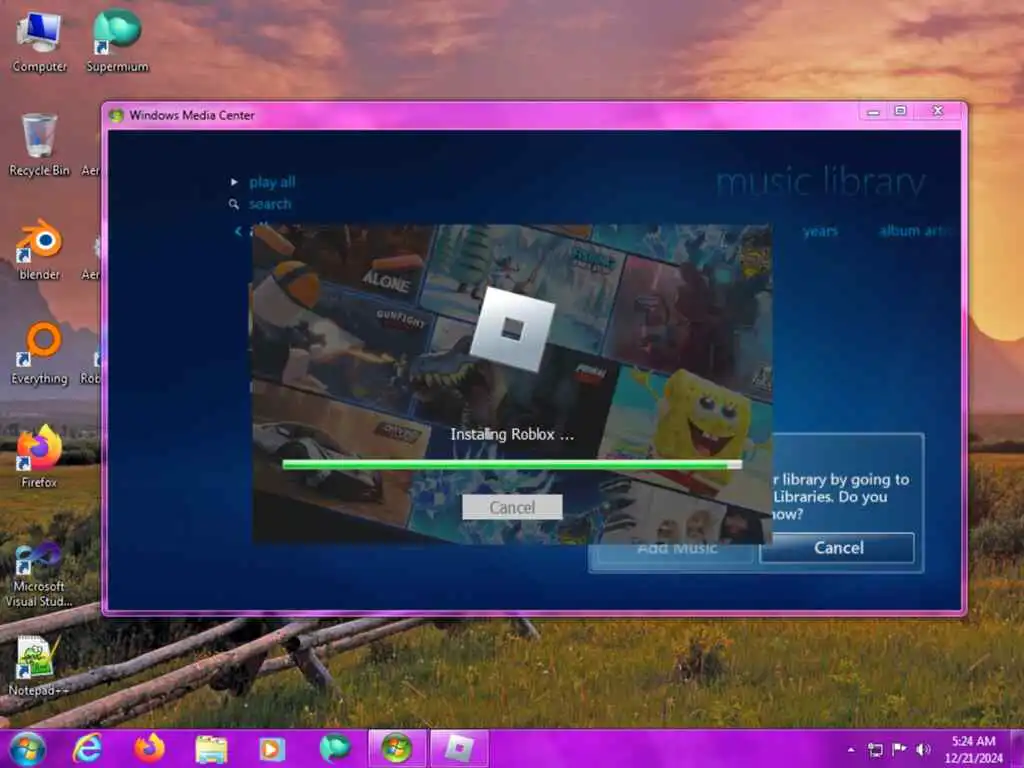Open the Action Center flag icon
This screenshot has height=768, width=1024.
pos(899,749)
